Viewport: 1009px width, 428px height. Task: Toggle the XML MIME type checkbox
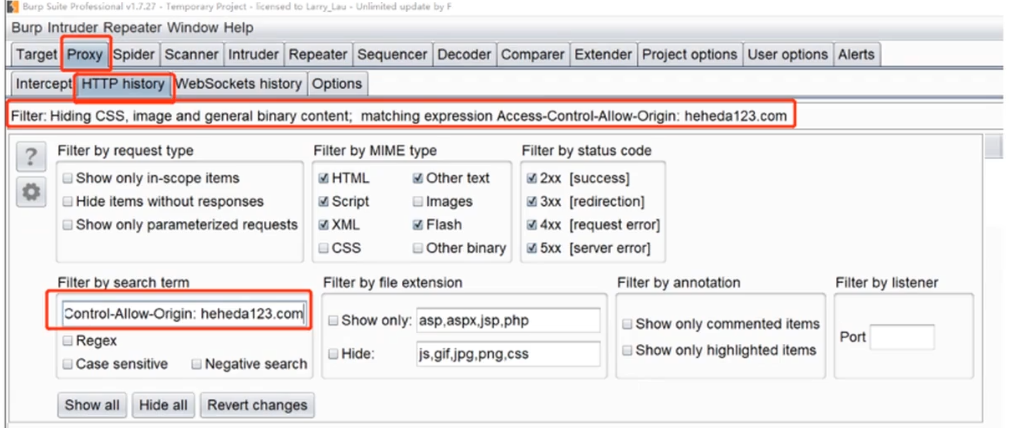[x=324, y=225]
